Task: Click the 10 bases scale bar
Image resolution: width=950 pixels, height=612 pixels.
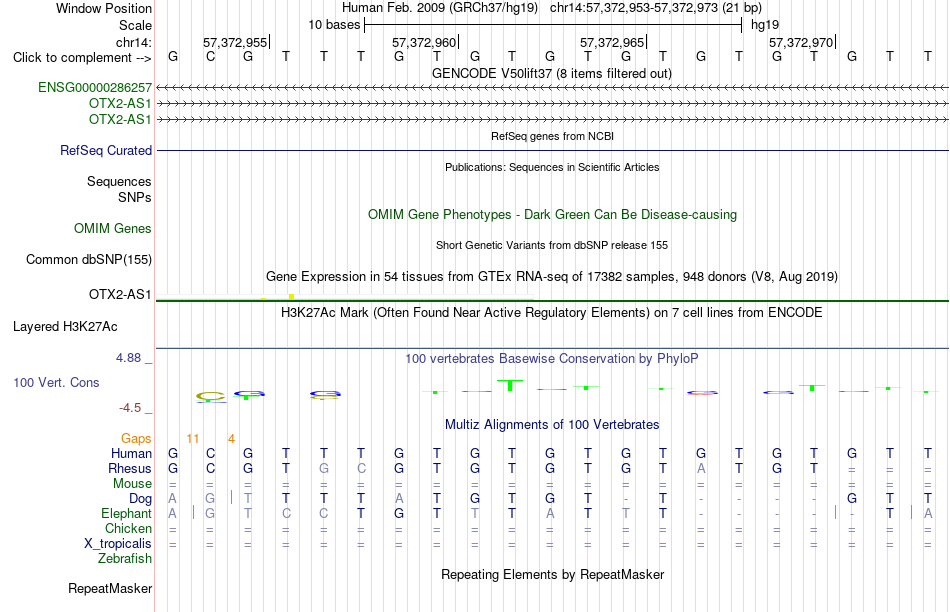Action: 553,25
